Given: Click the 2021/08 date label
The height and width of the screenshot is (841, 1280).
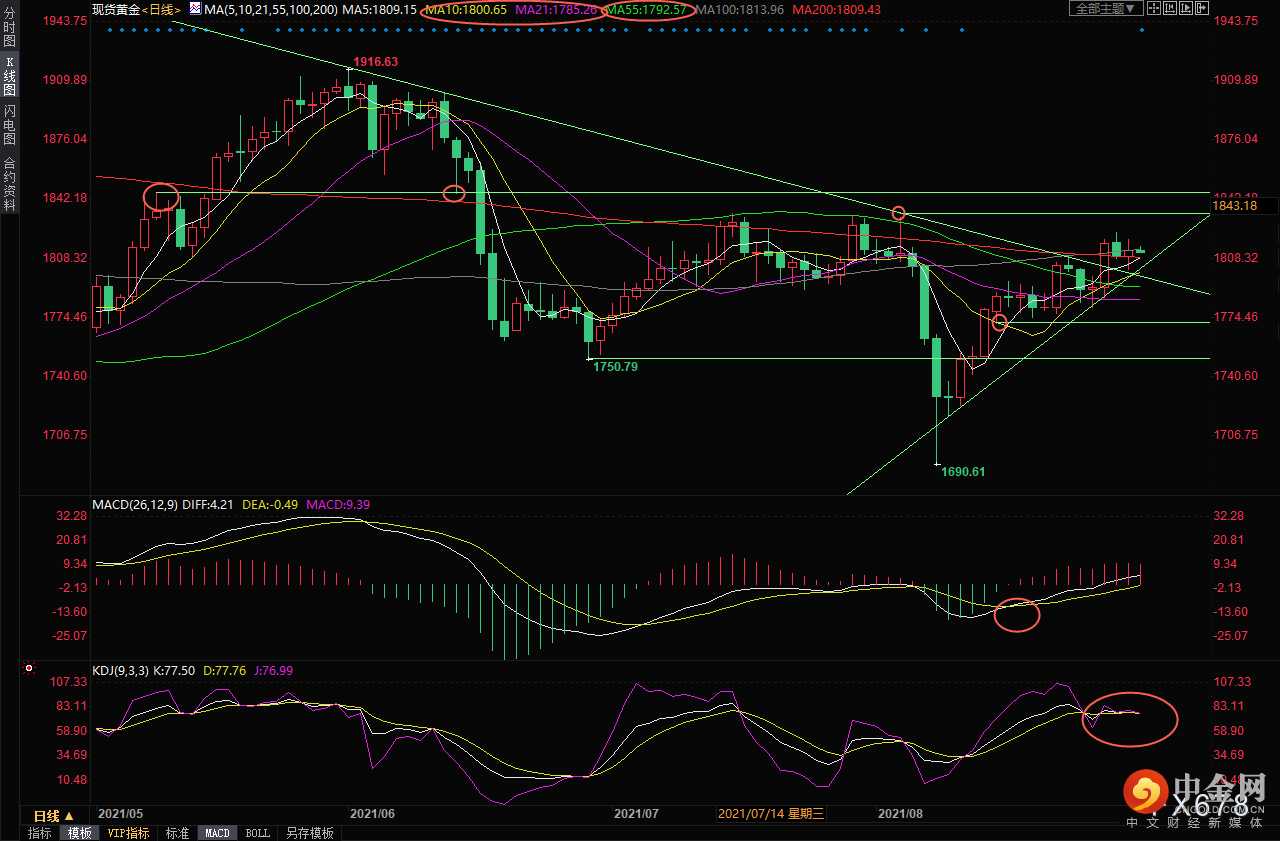Looking at the screenshot, I should click(x=901, y=814).
